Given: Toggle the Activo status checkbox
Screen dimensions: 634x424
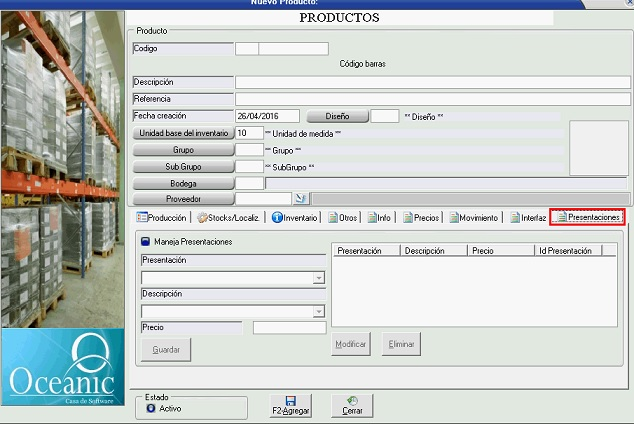Looking at the screenshot, I should (x=151, y=408).
